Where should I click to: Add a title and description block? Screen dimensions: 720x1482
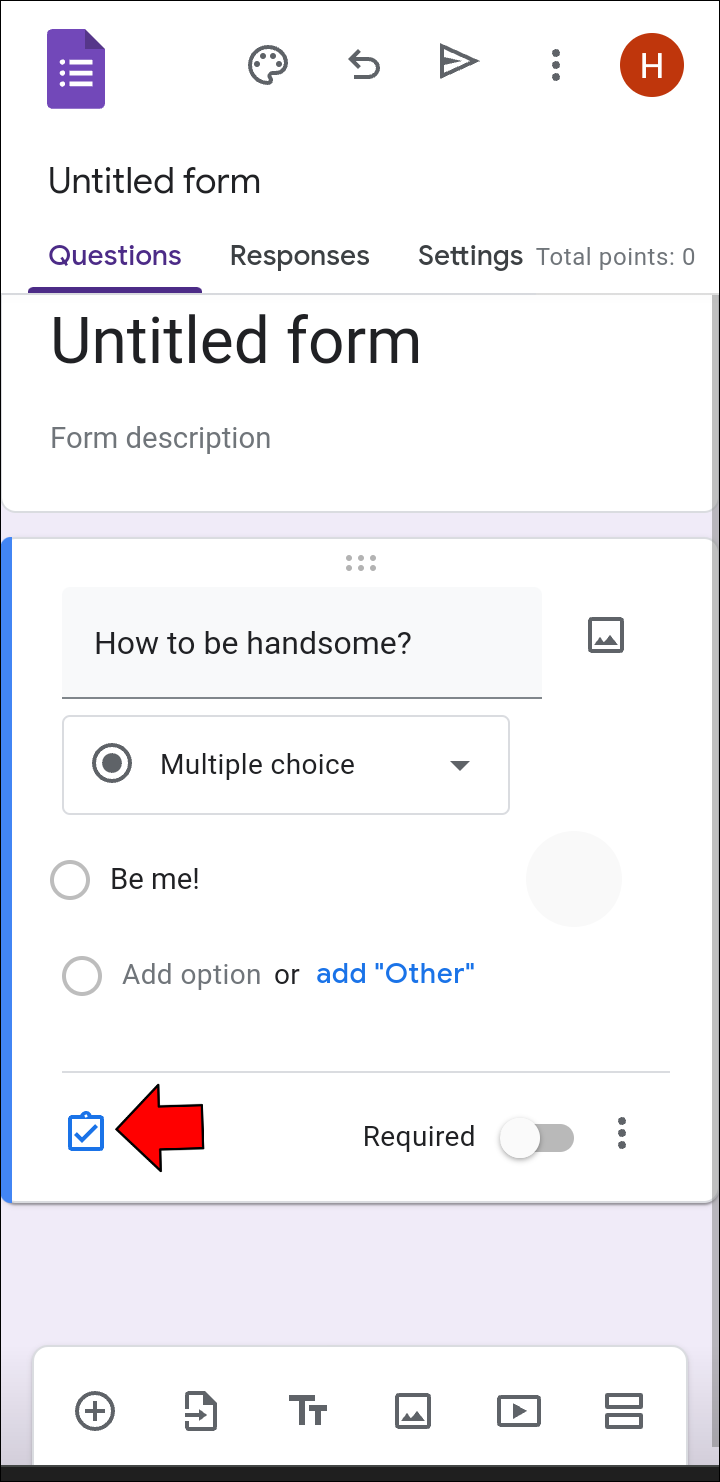click(308, 1411)
